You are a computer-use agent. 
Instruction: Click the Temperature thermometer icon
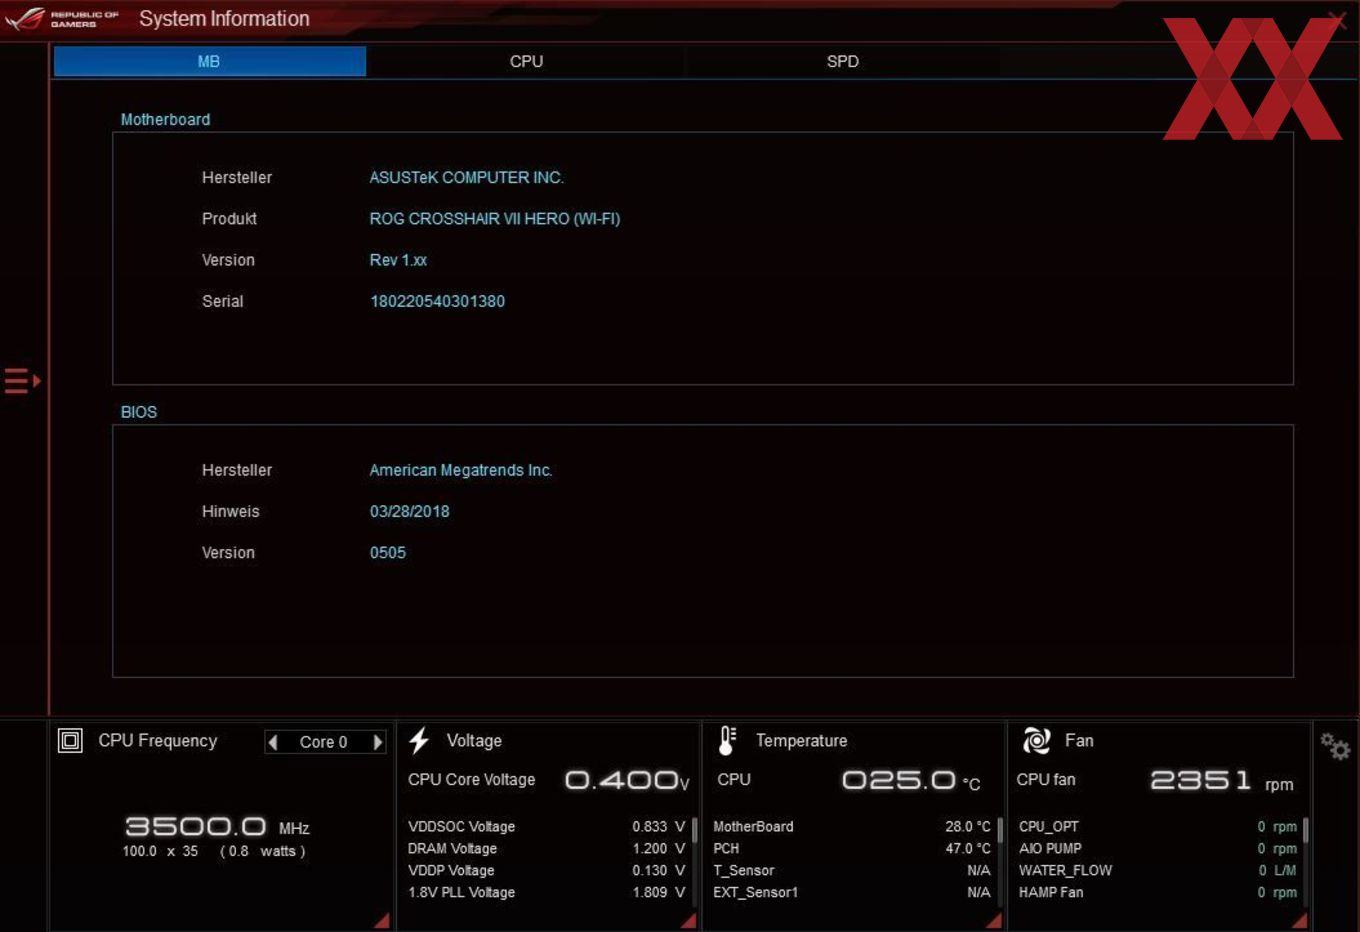pyautogui.click(x=727, y=740)
